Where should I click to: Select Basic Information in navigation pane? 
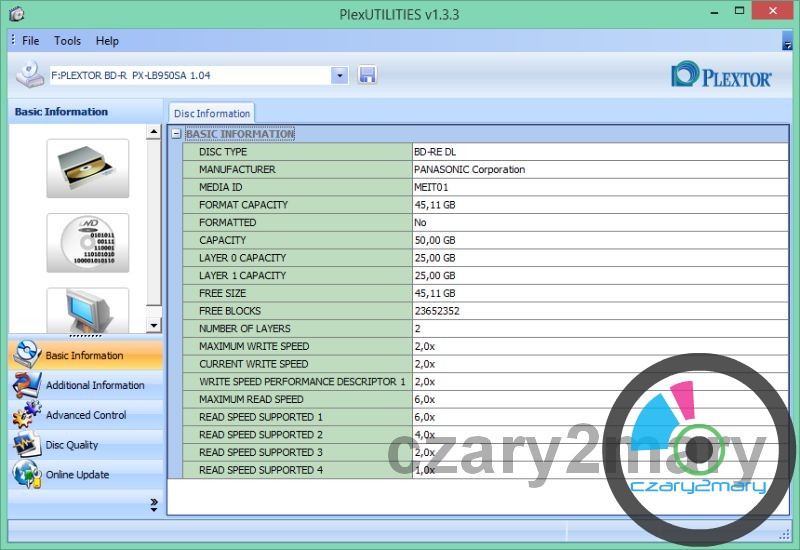click(x=86, y=355)
